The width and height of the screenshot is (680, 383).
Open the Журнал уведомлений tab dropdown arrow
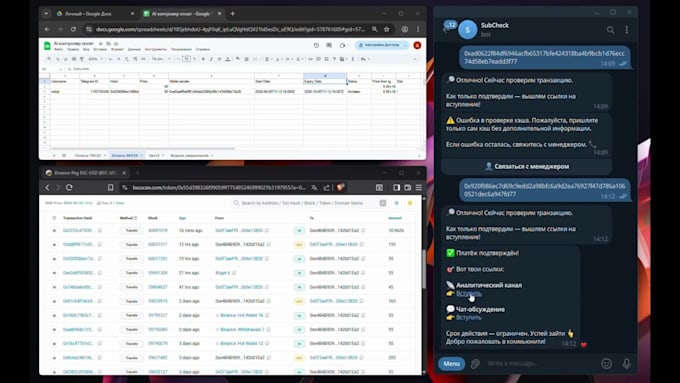coord(212,155)
